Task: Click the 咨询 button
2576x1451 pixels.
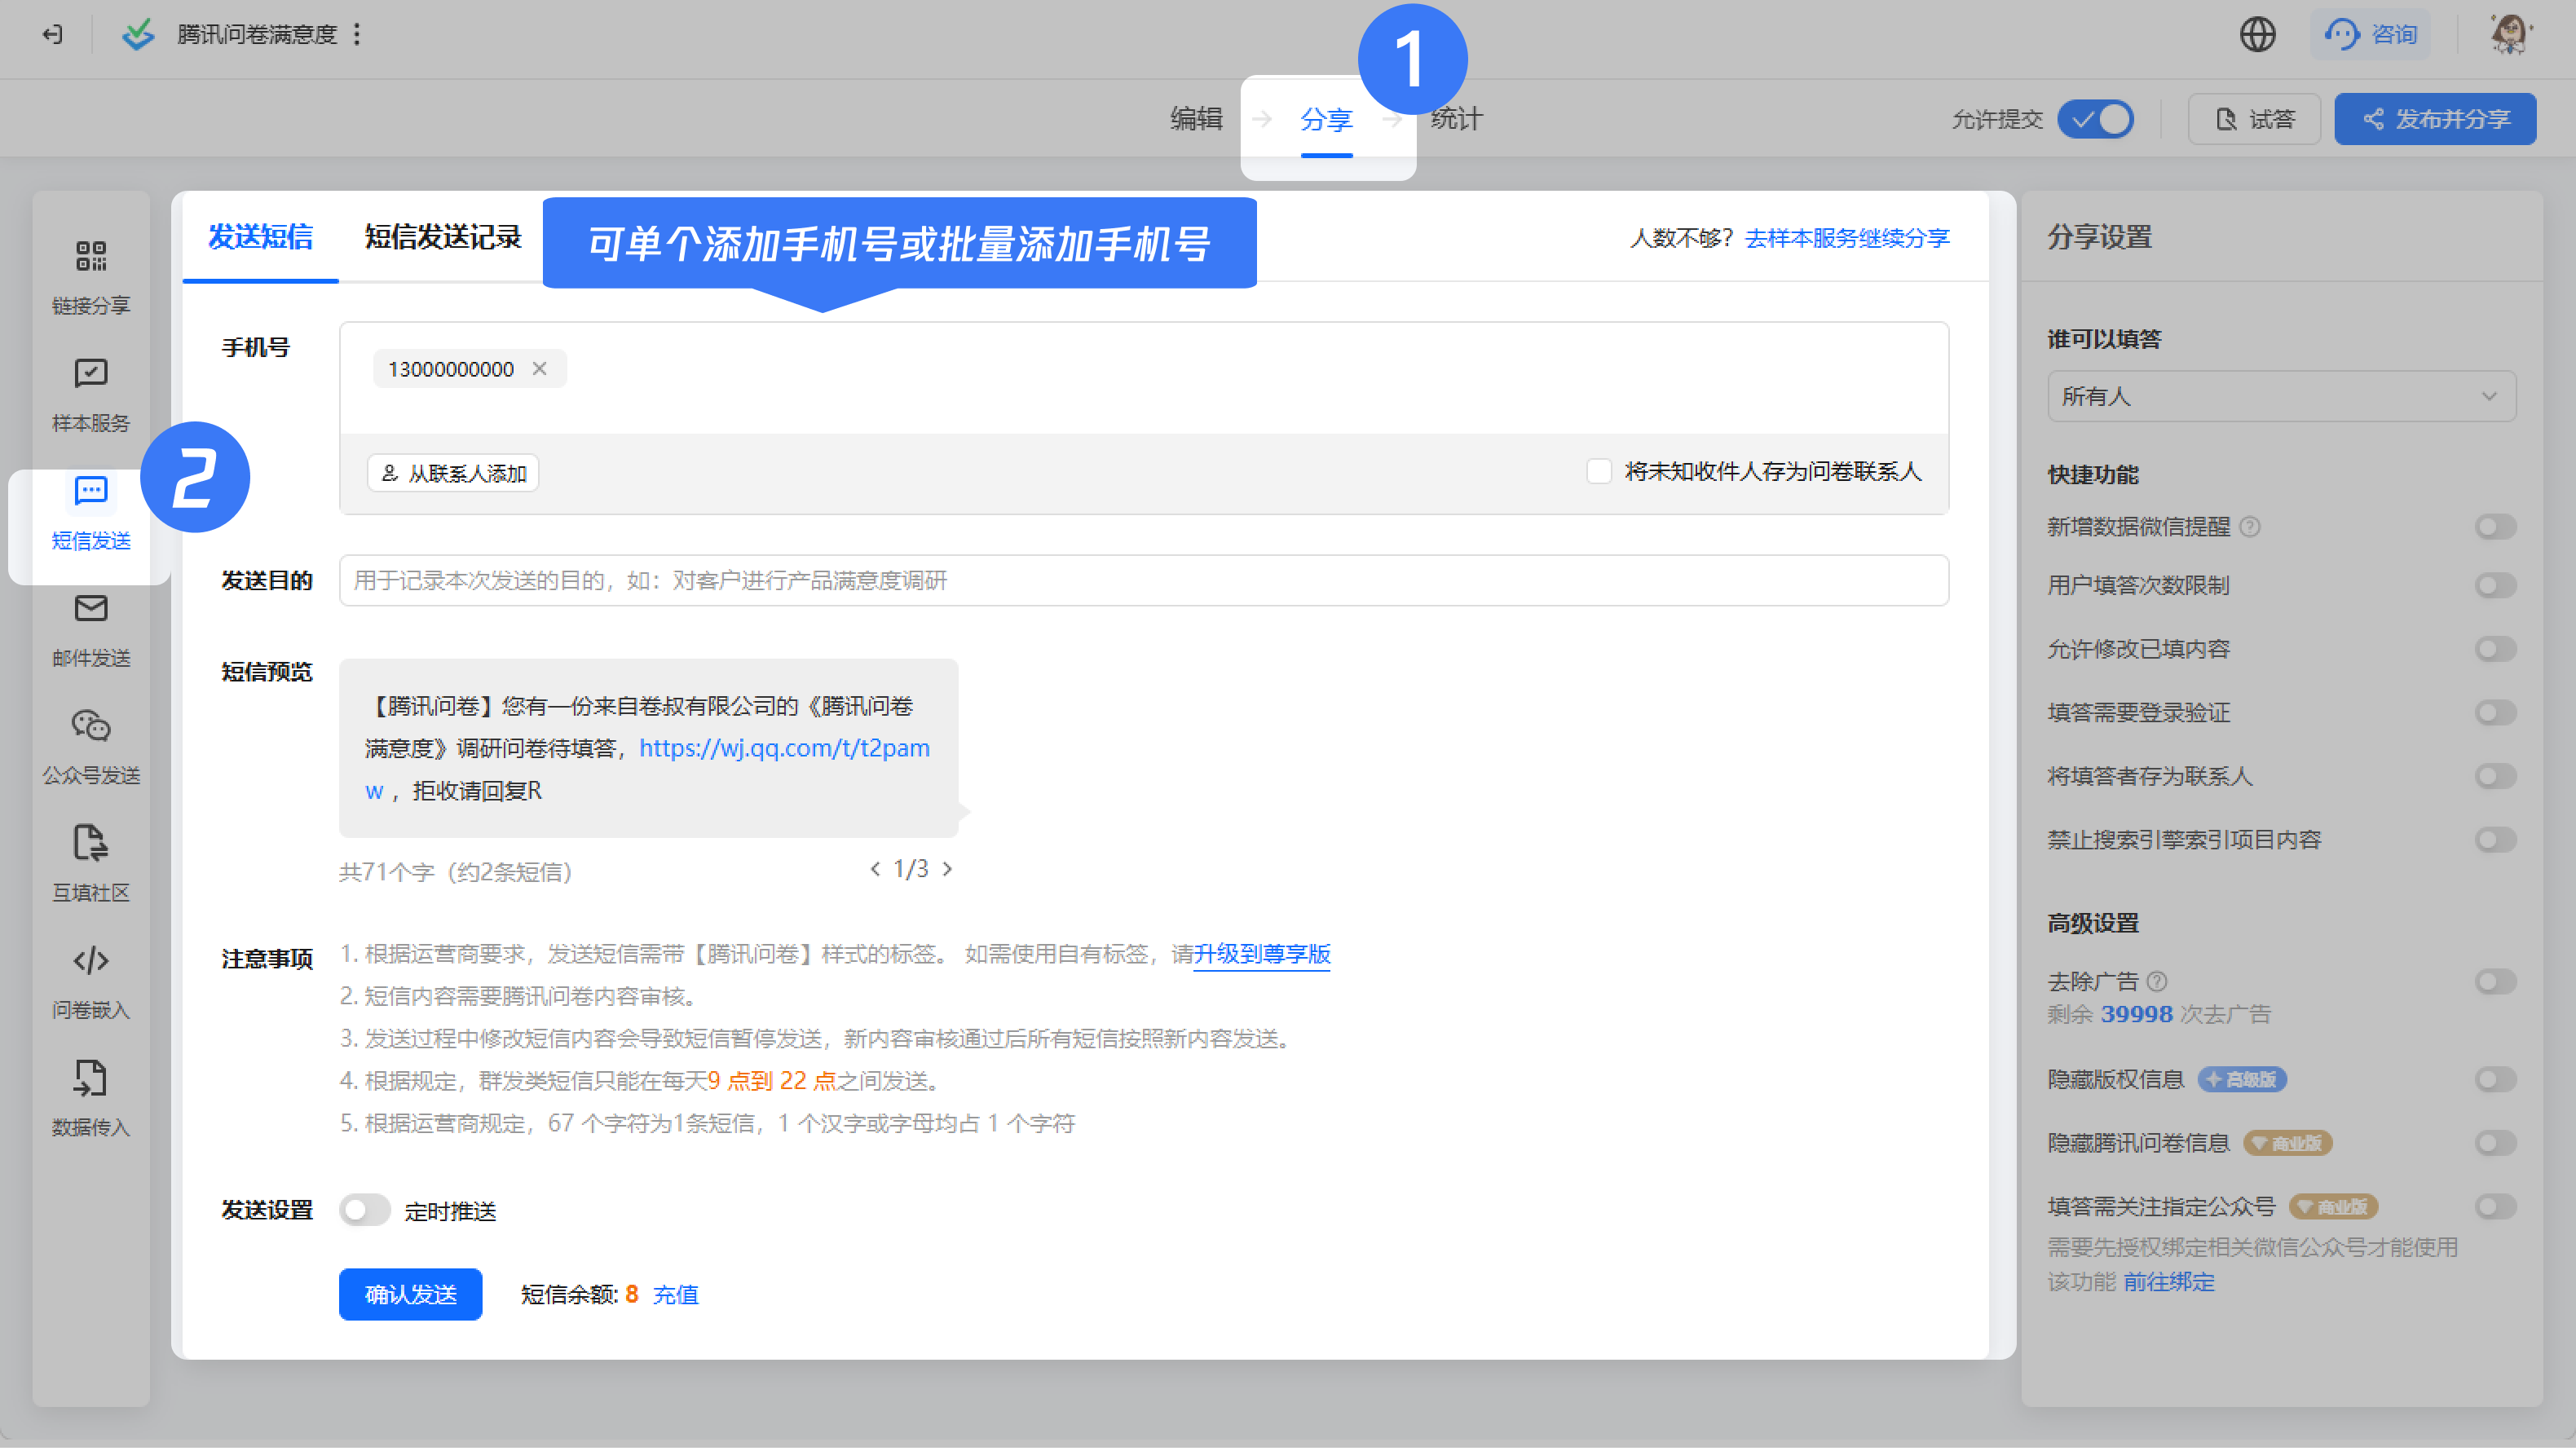Action: [2370, 35]
